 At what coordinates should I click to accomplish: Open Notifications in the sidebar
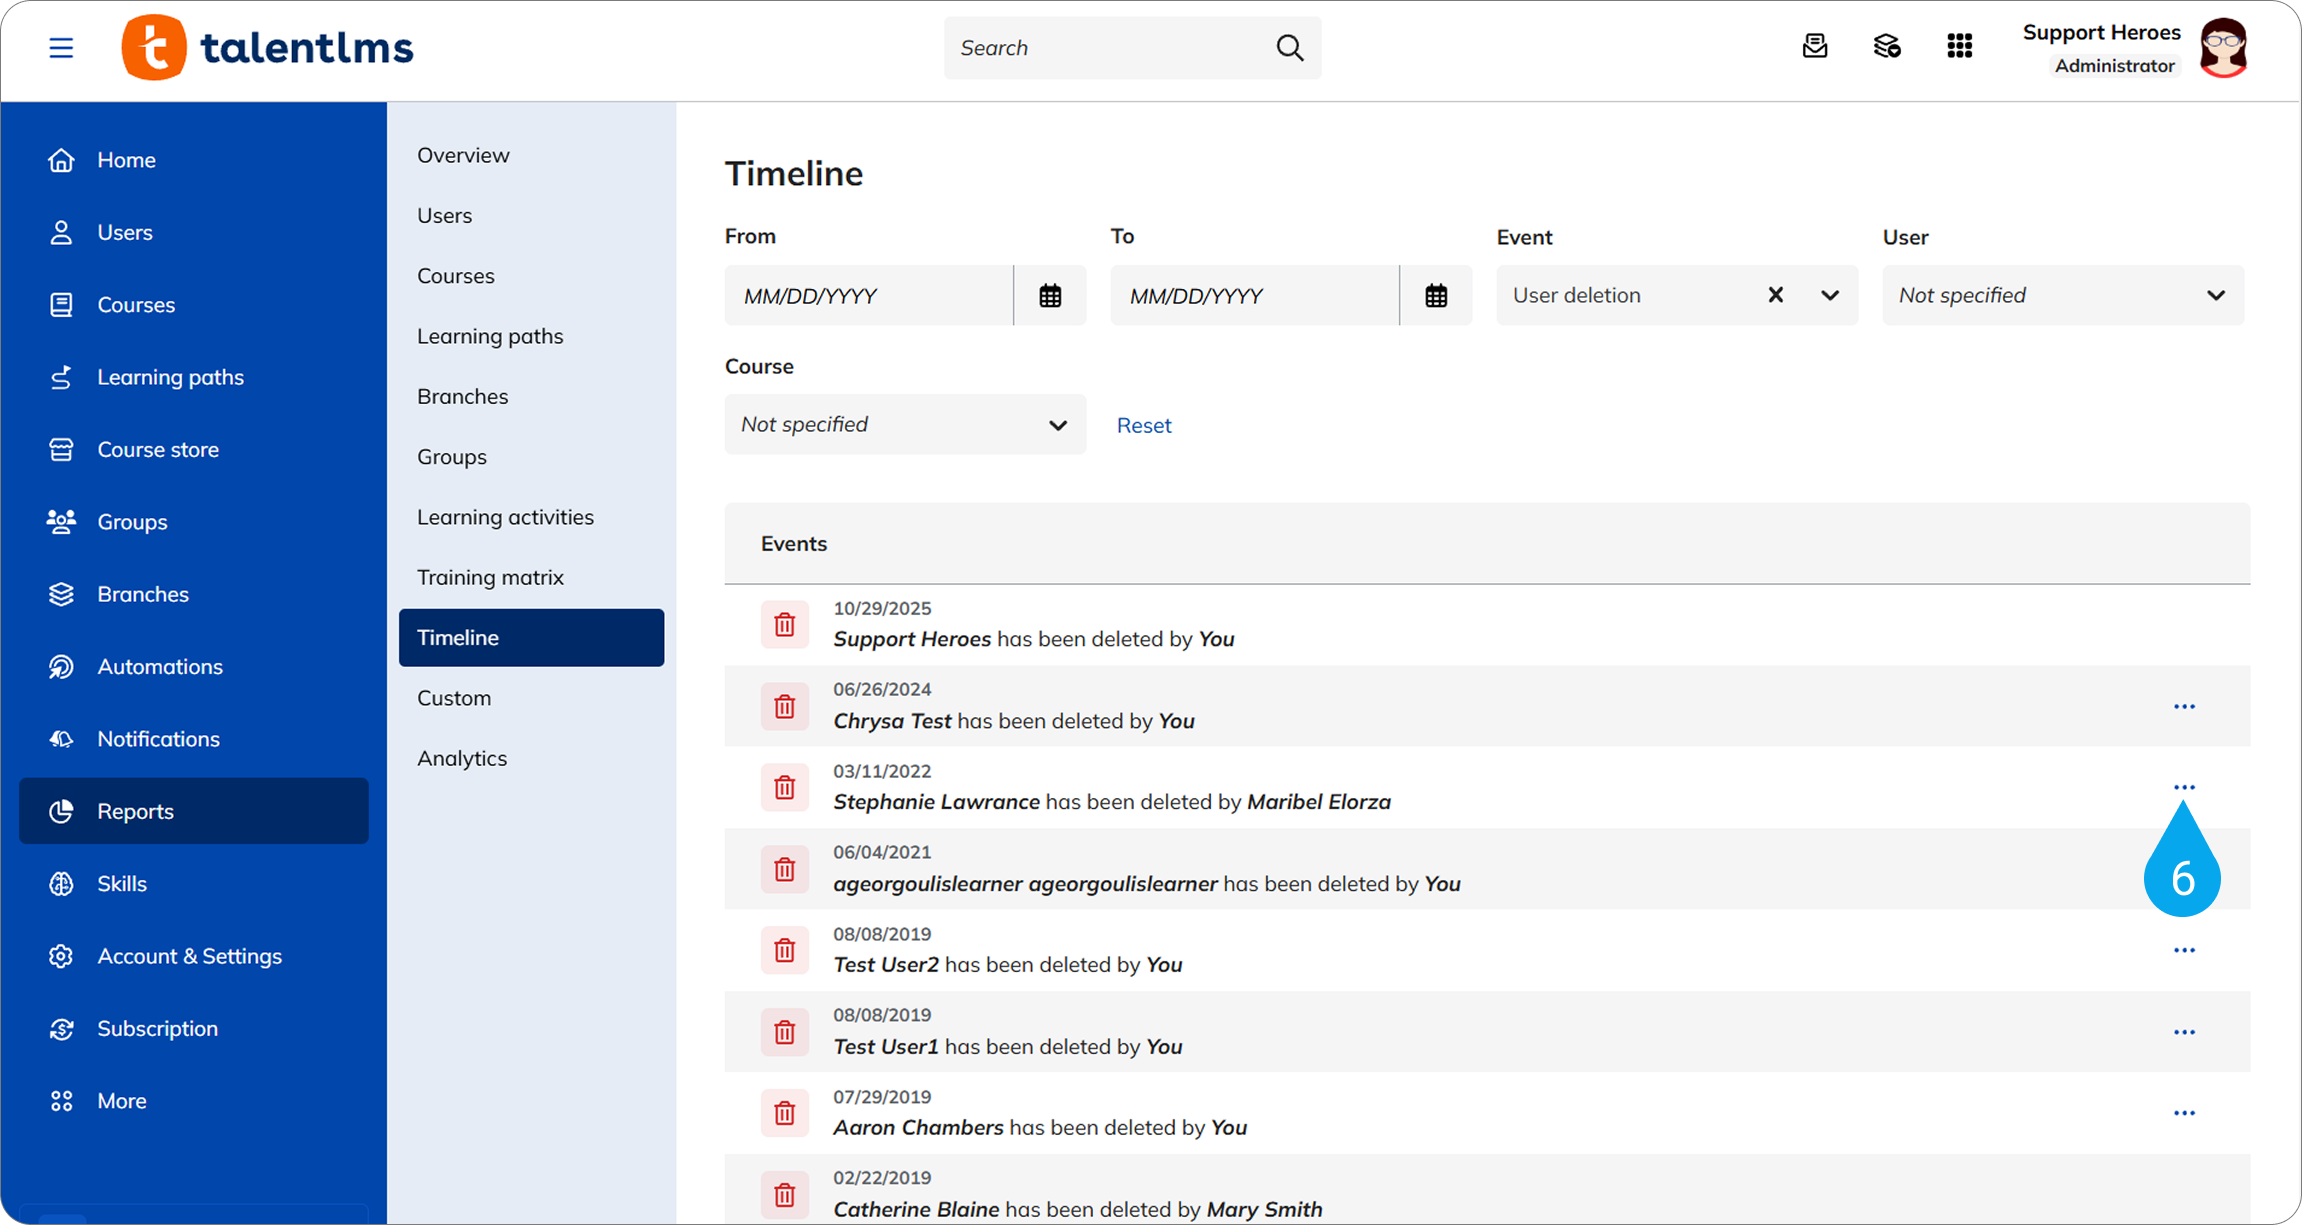[x=194, y=739]
